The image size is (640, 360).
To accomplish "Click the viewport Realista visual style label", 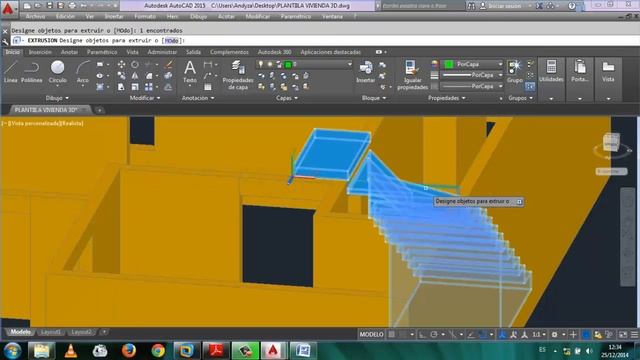I will (x=71, y=123).
